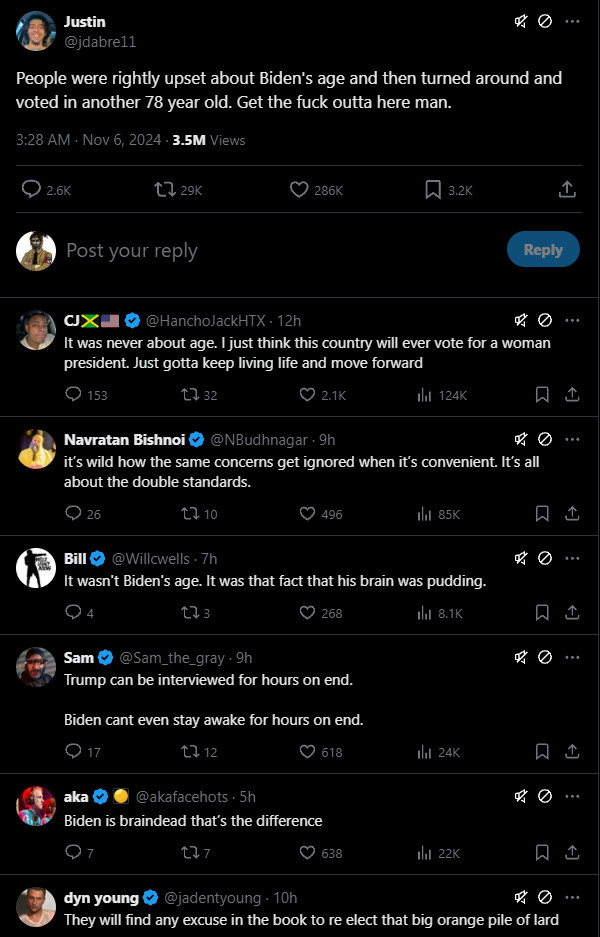The height and width of the screenshot is (937, 600).
Task: Bookmark Bill's reply
Action: [x=542, y=613]
